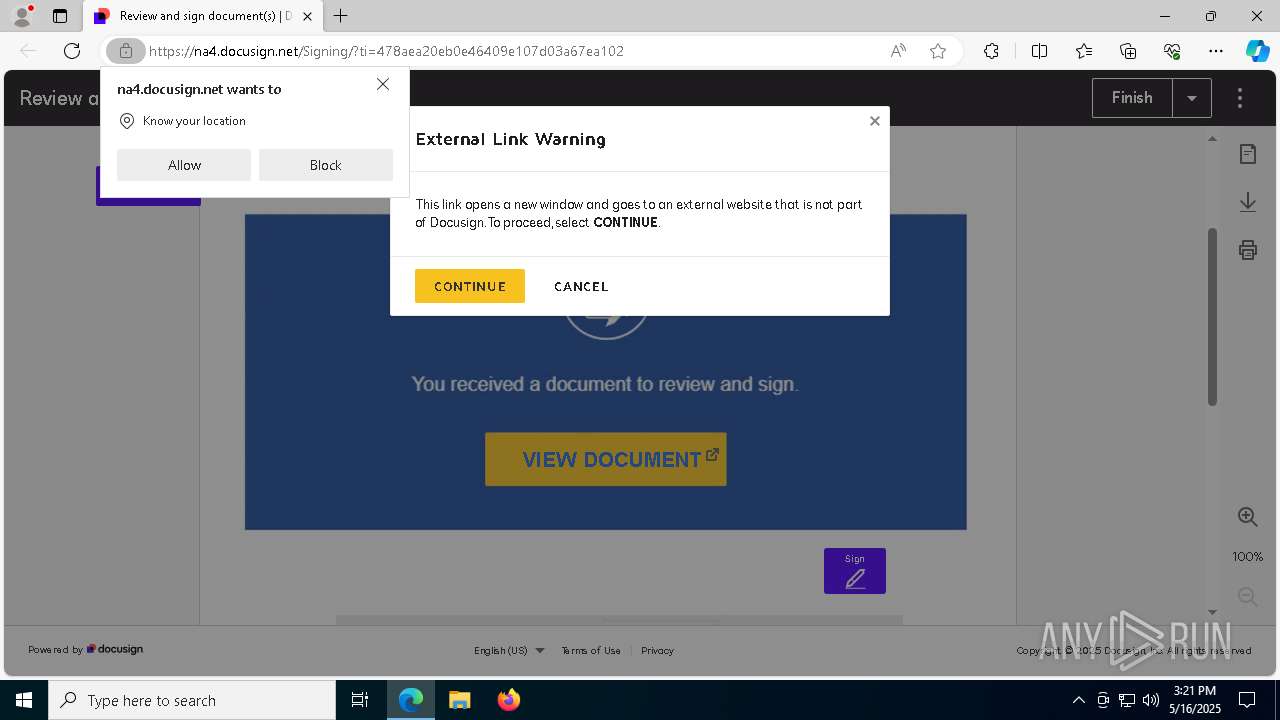Click the Finish button
The image size is (1280, 720).
coord(1132,98)
